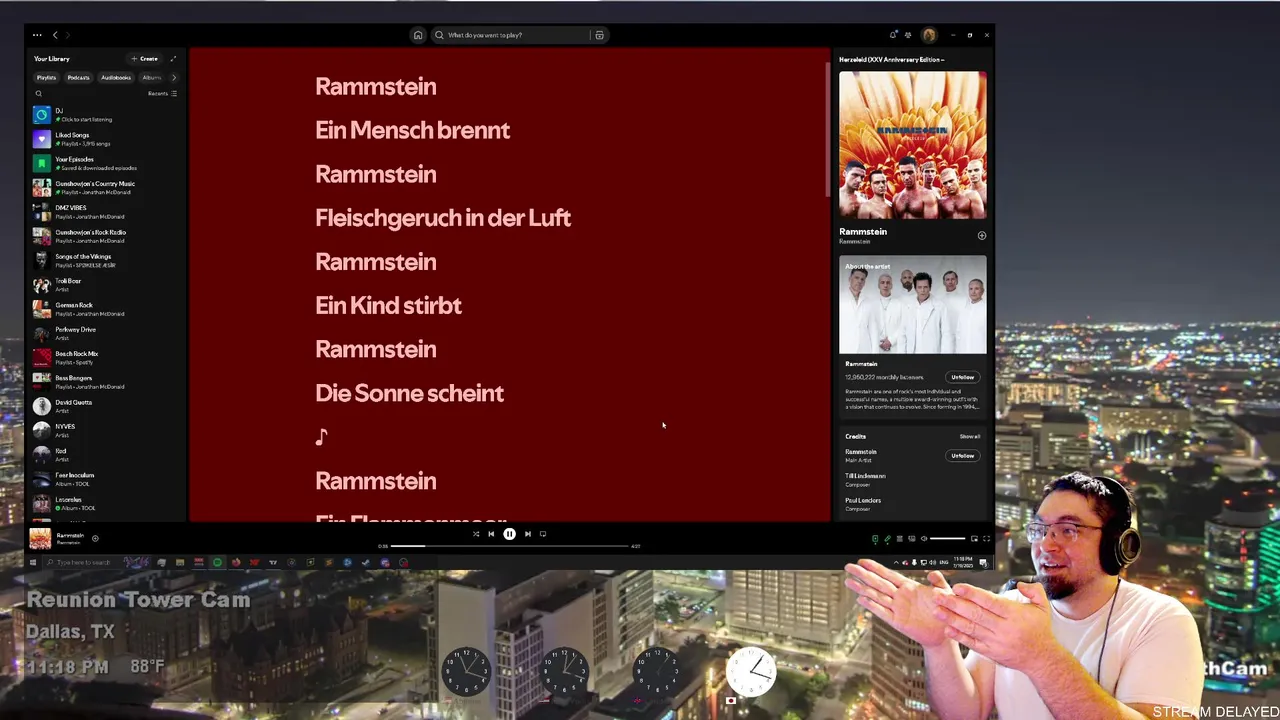
Task: Select the Playlists filter chip
Action: pos(47,77)
